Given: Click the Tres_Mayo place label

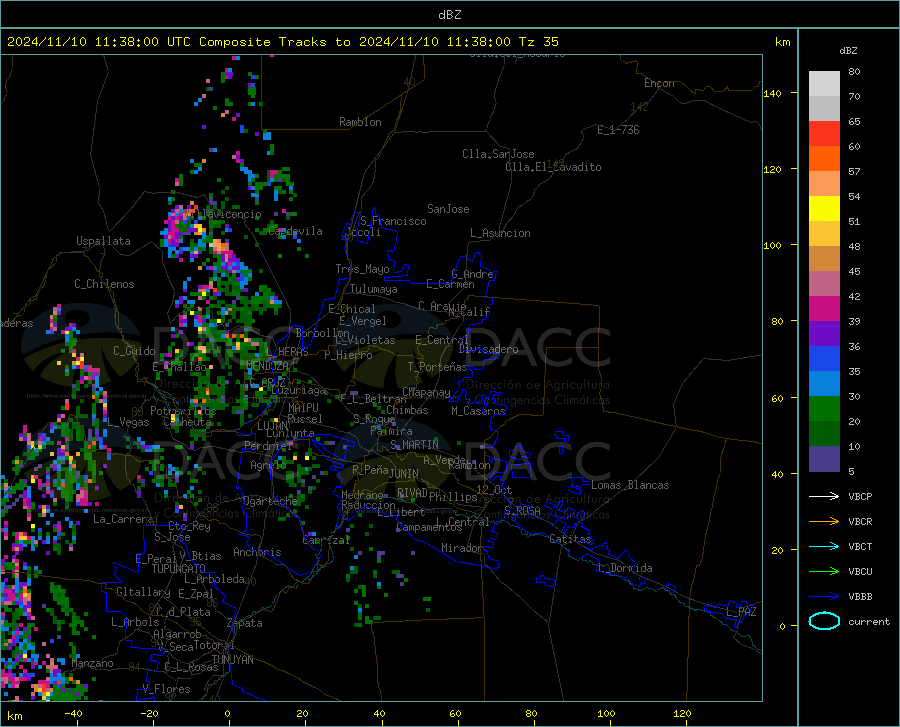Looking at the screenshot, I should [x=362, y=269].
